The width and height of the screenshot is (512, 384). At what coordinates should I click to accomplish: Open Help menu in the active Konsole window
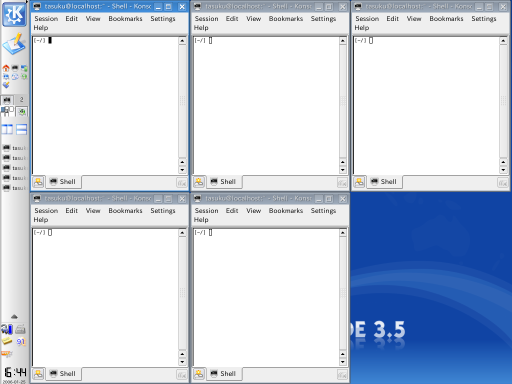coord(41,28)
